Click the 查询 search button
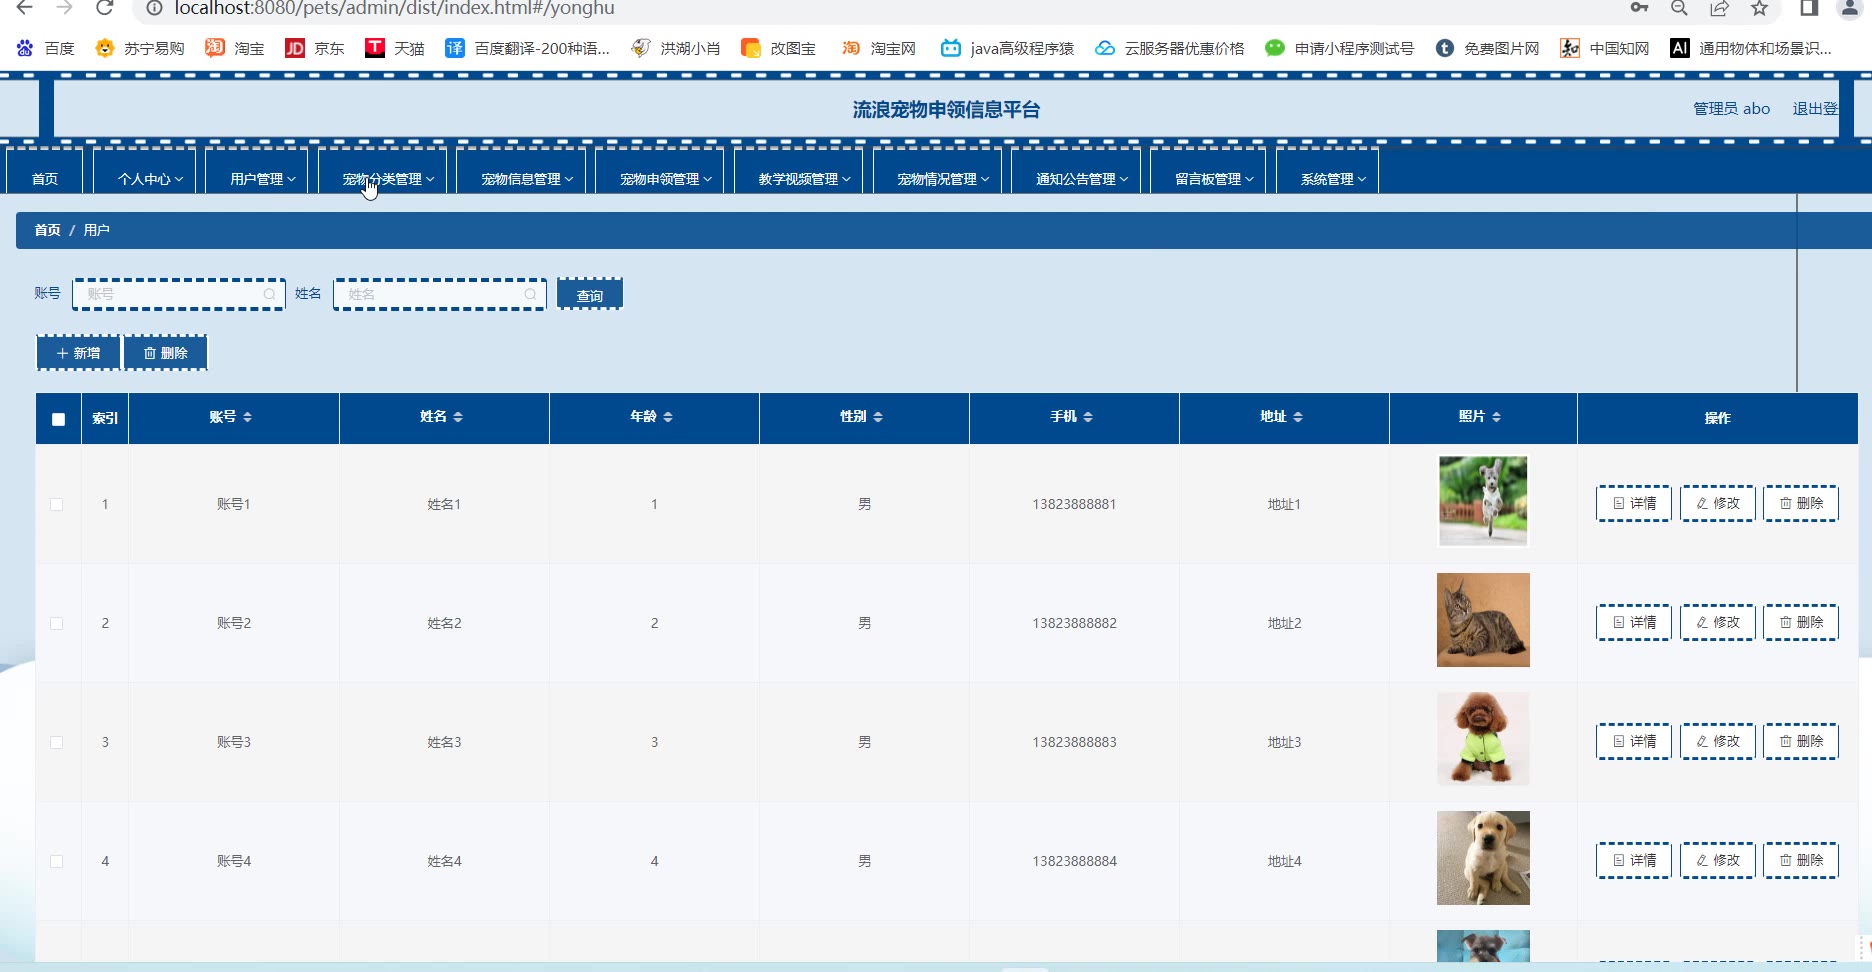Screen dimensions: 1872x972 click(x=590, y=295)
